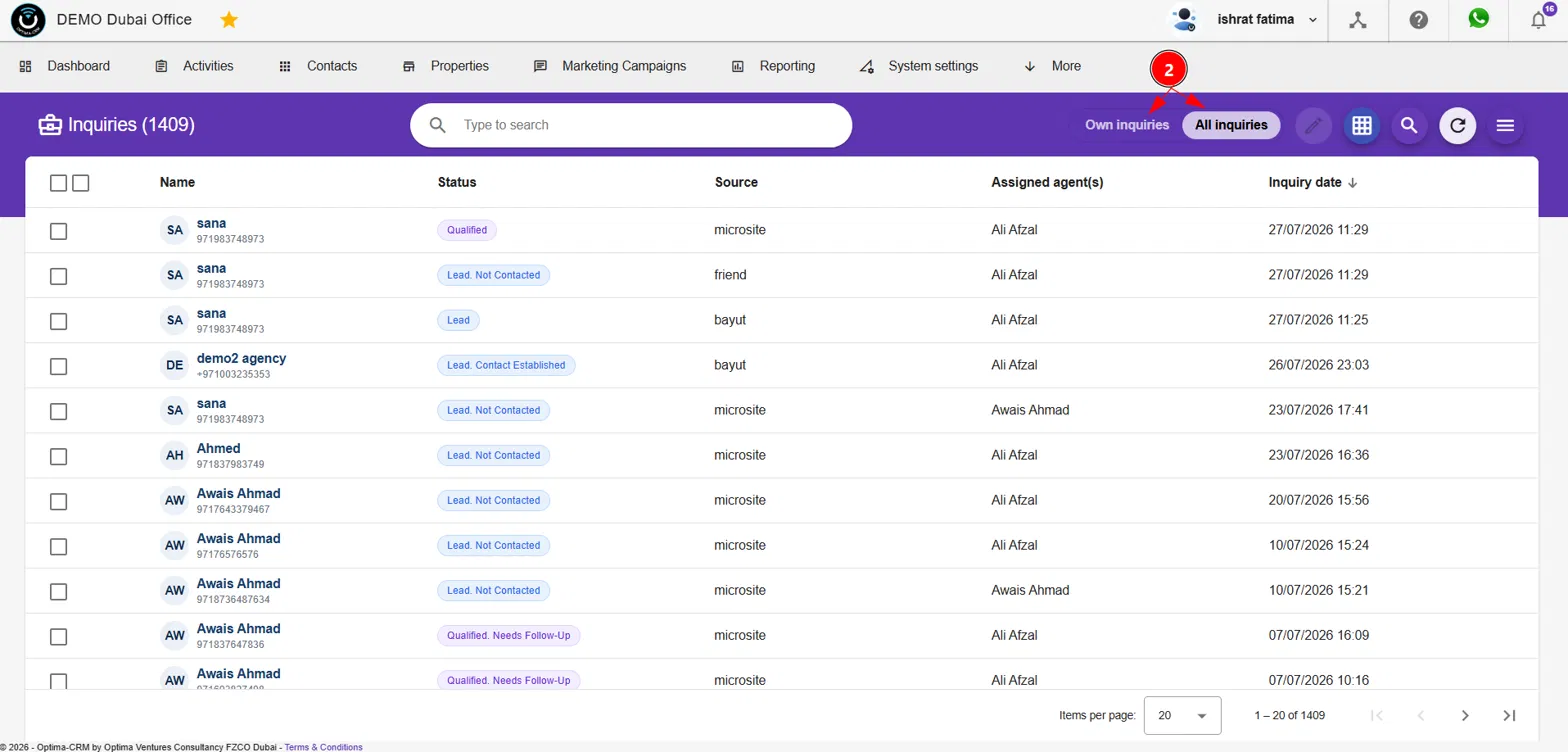The image size is (1568, 752).
Task: Open Awais Ahmad inquiry with number 9717643379467
Action: click(x=238, y=493)
